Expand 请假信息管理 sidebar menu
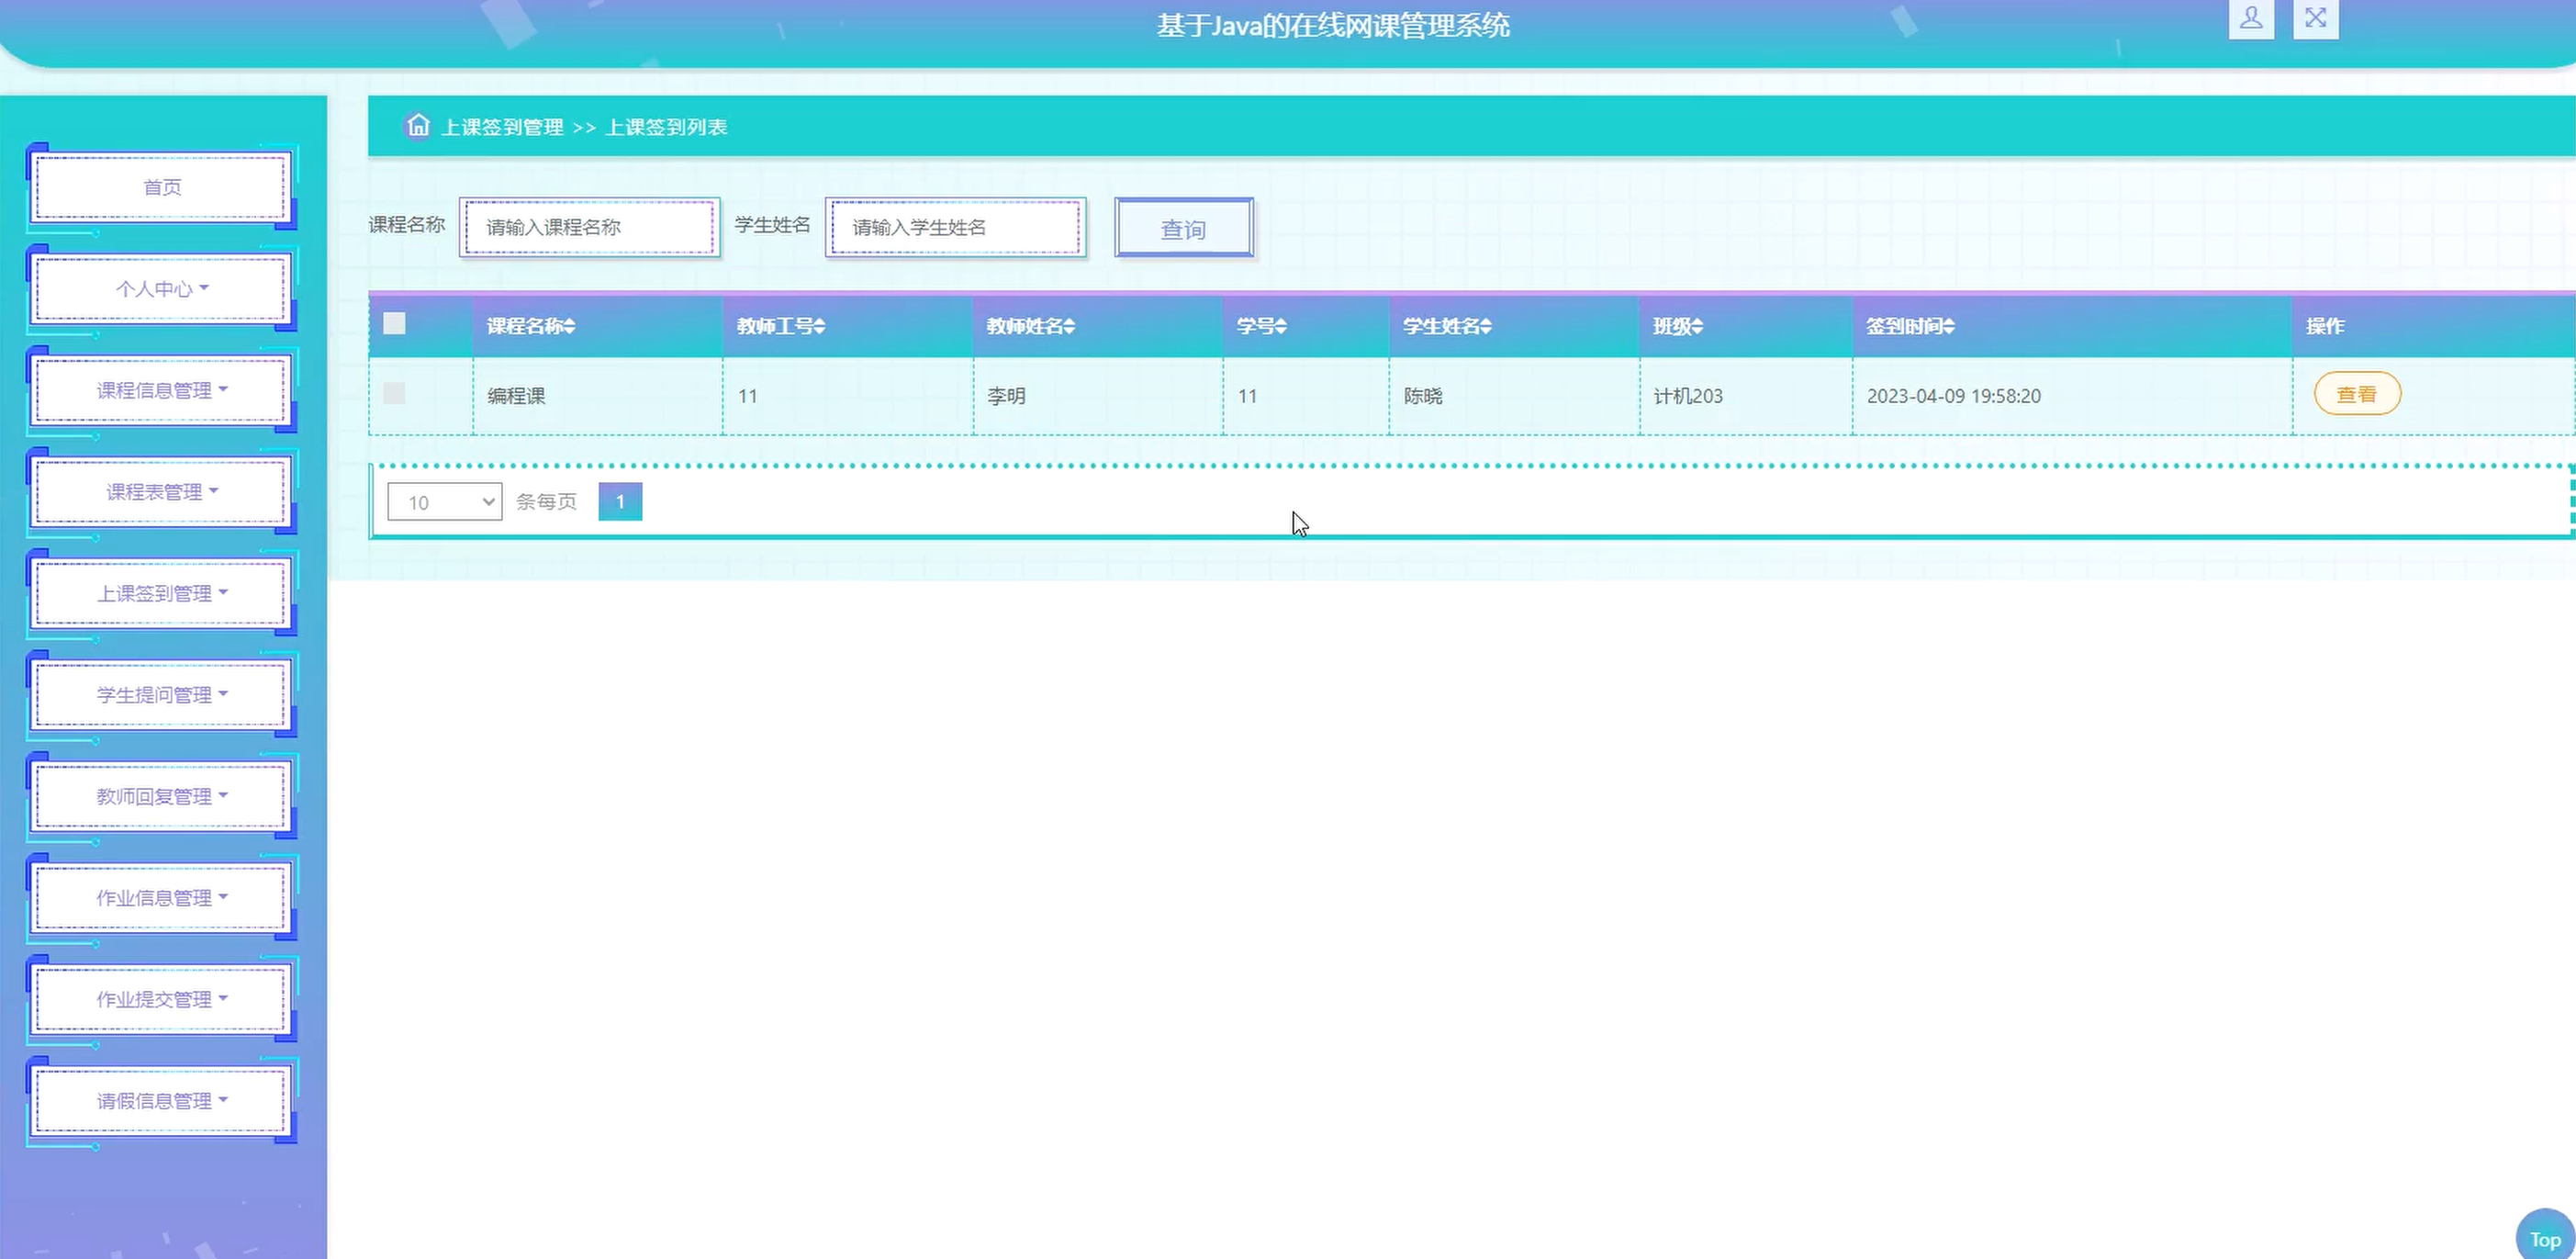 point(161,1101)
